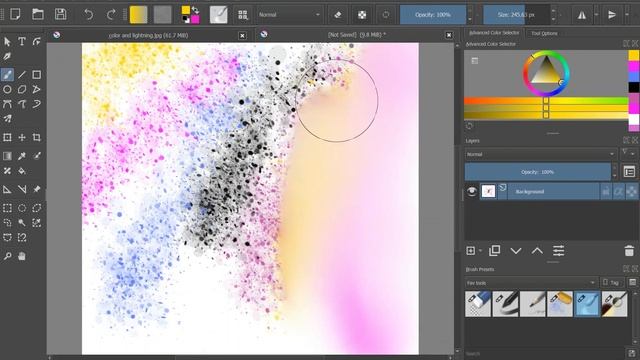
Task: Swap the foreground and background colors
Action: 196,10
